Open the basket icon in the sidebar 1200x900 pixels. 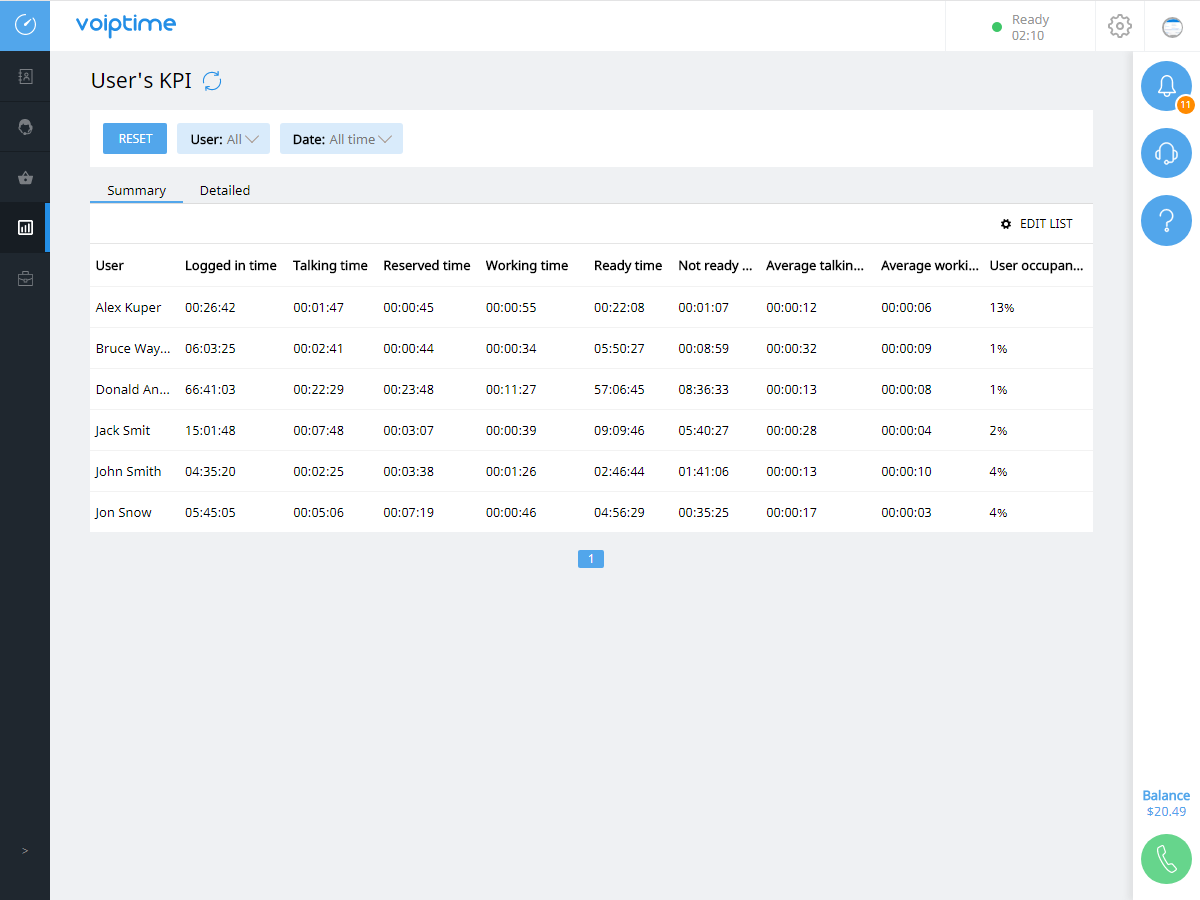(24, 177)
